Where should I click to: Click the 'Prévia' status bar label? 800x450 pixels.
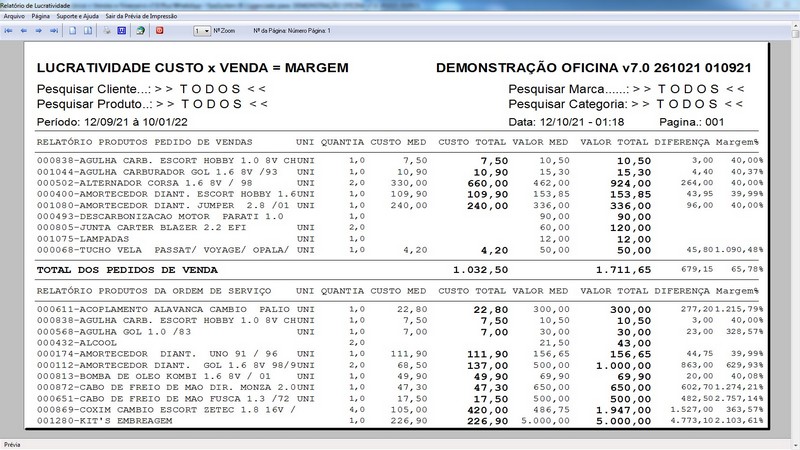(x=12, y=445)
